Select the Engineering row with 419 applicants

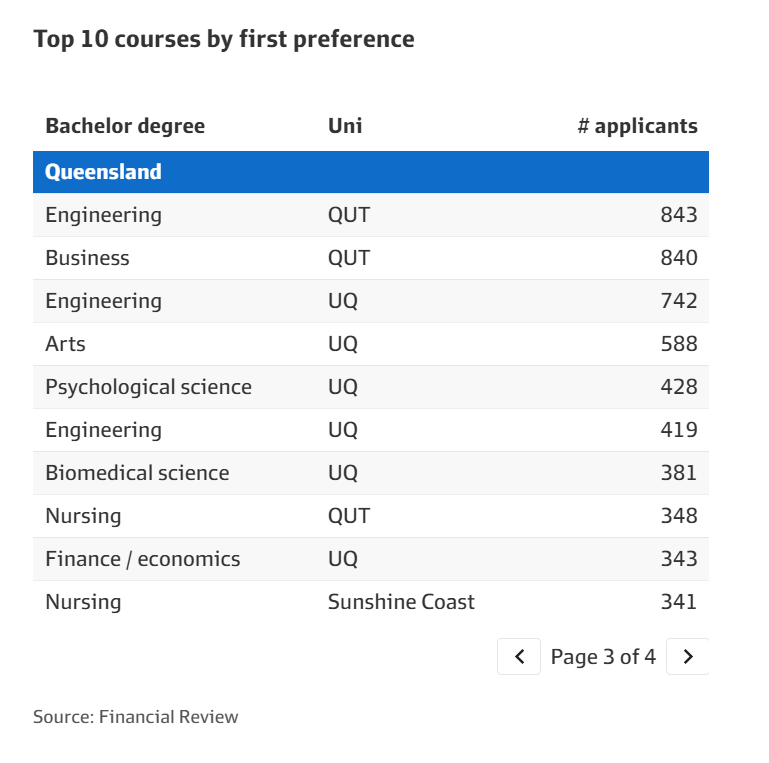coord(370,430)
